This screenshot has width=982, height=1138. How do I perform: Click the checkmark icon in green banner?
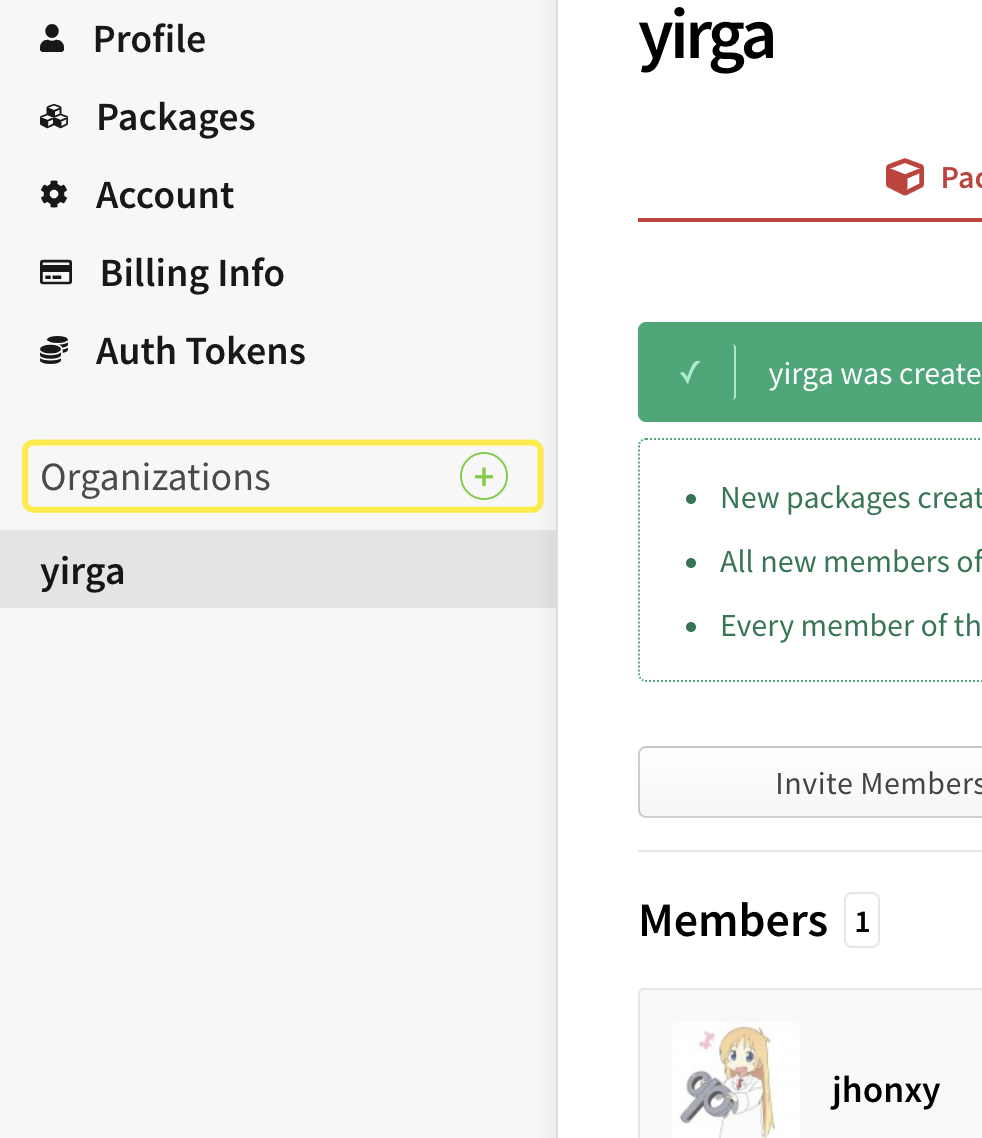pos(689,373)
